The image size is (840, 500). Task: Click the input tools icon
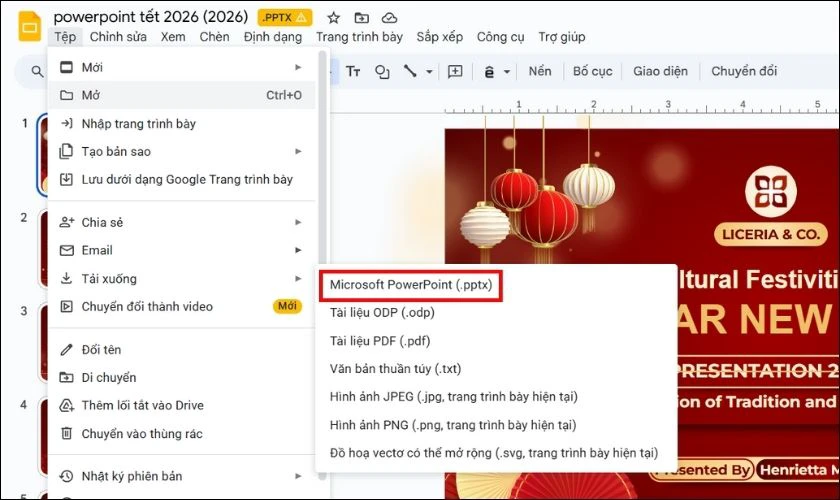[489, 71]
